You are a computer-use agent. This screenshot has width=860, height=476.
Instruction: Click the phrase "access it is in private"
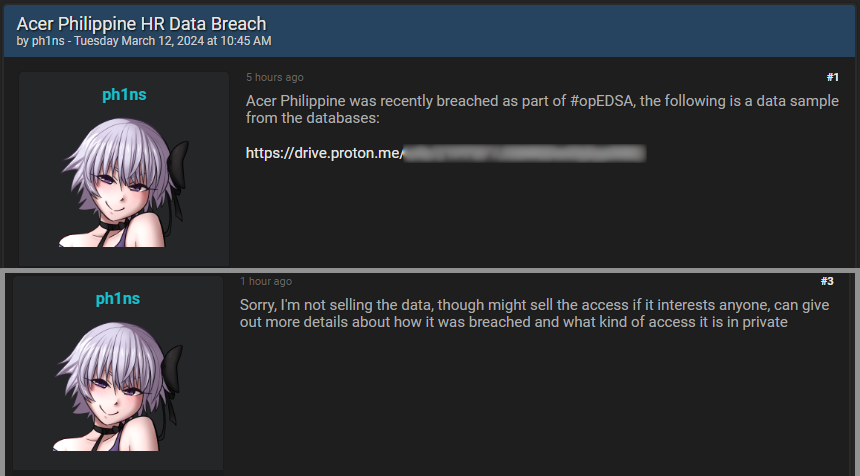click(716, 323)
